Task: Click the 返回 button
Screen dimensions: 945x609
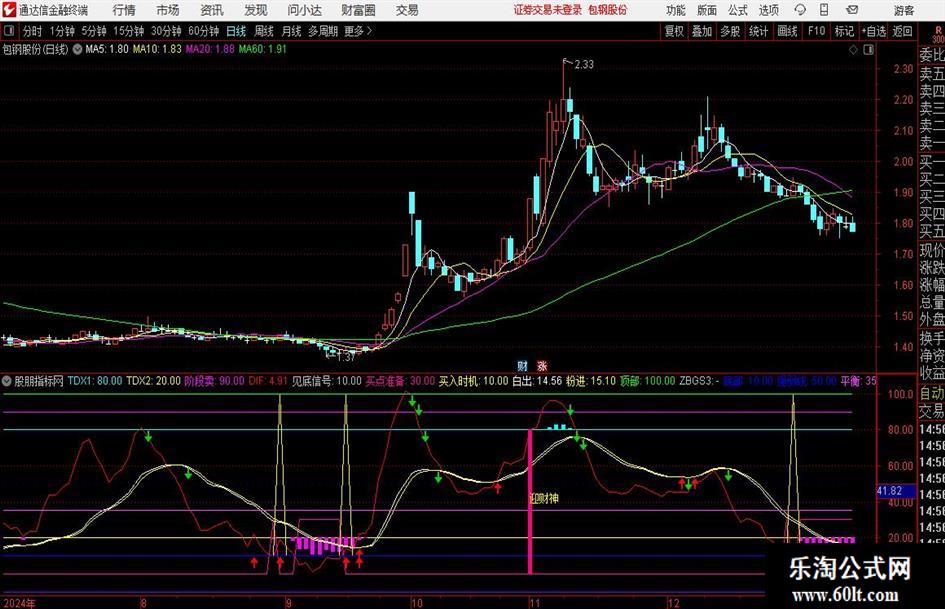Action: tap(902, 31)
